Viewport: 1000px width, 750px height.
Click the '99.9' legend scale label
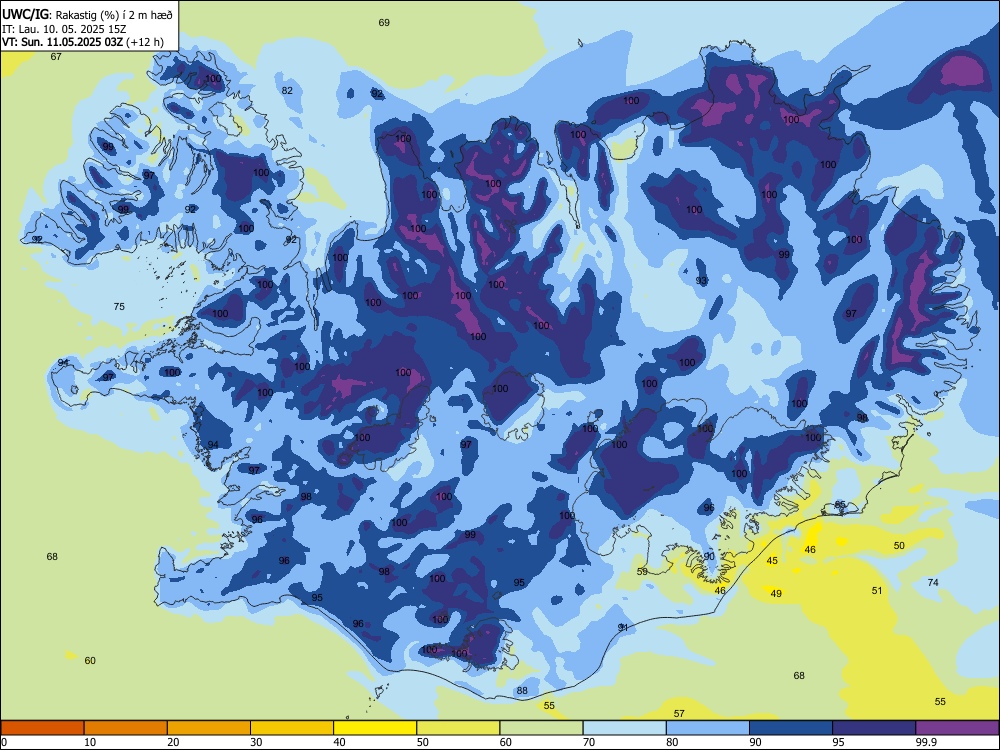[927, 742]
